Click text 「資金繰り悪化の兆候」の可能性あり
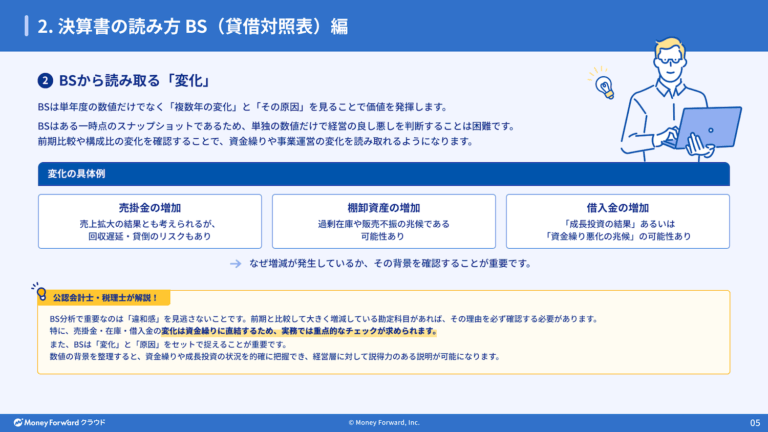 point(618,236)
